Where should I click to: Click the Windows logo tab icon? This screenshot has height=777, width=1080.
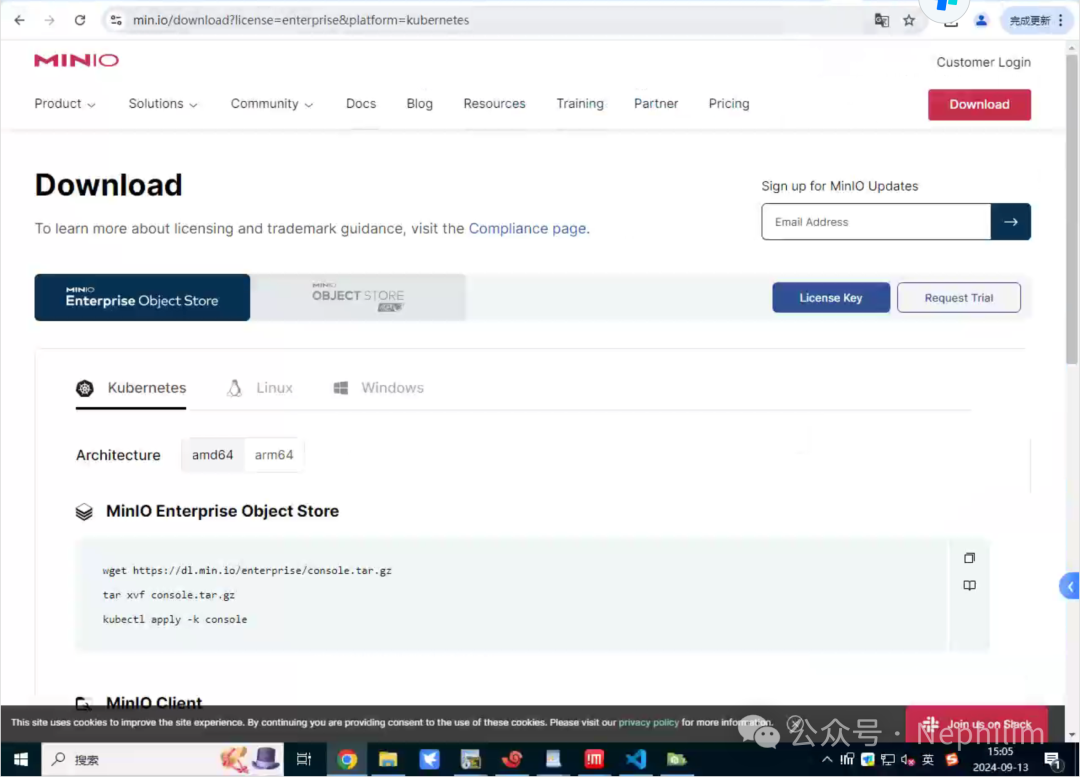click(x=340, y=388)
